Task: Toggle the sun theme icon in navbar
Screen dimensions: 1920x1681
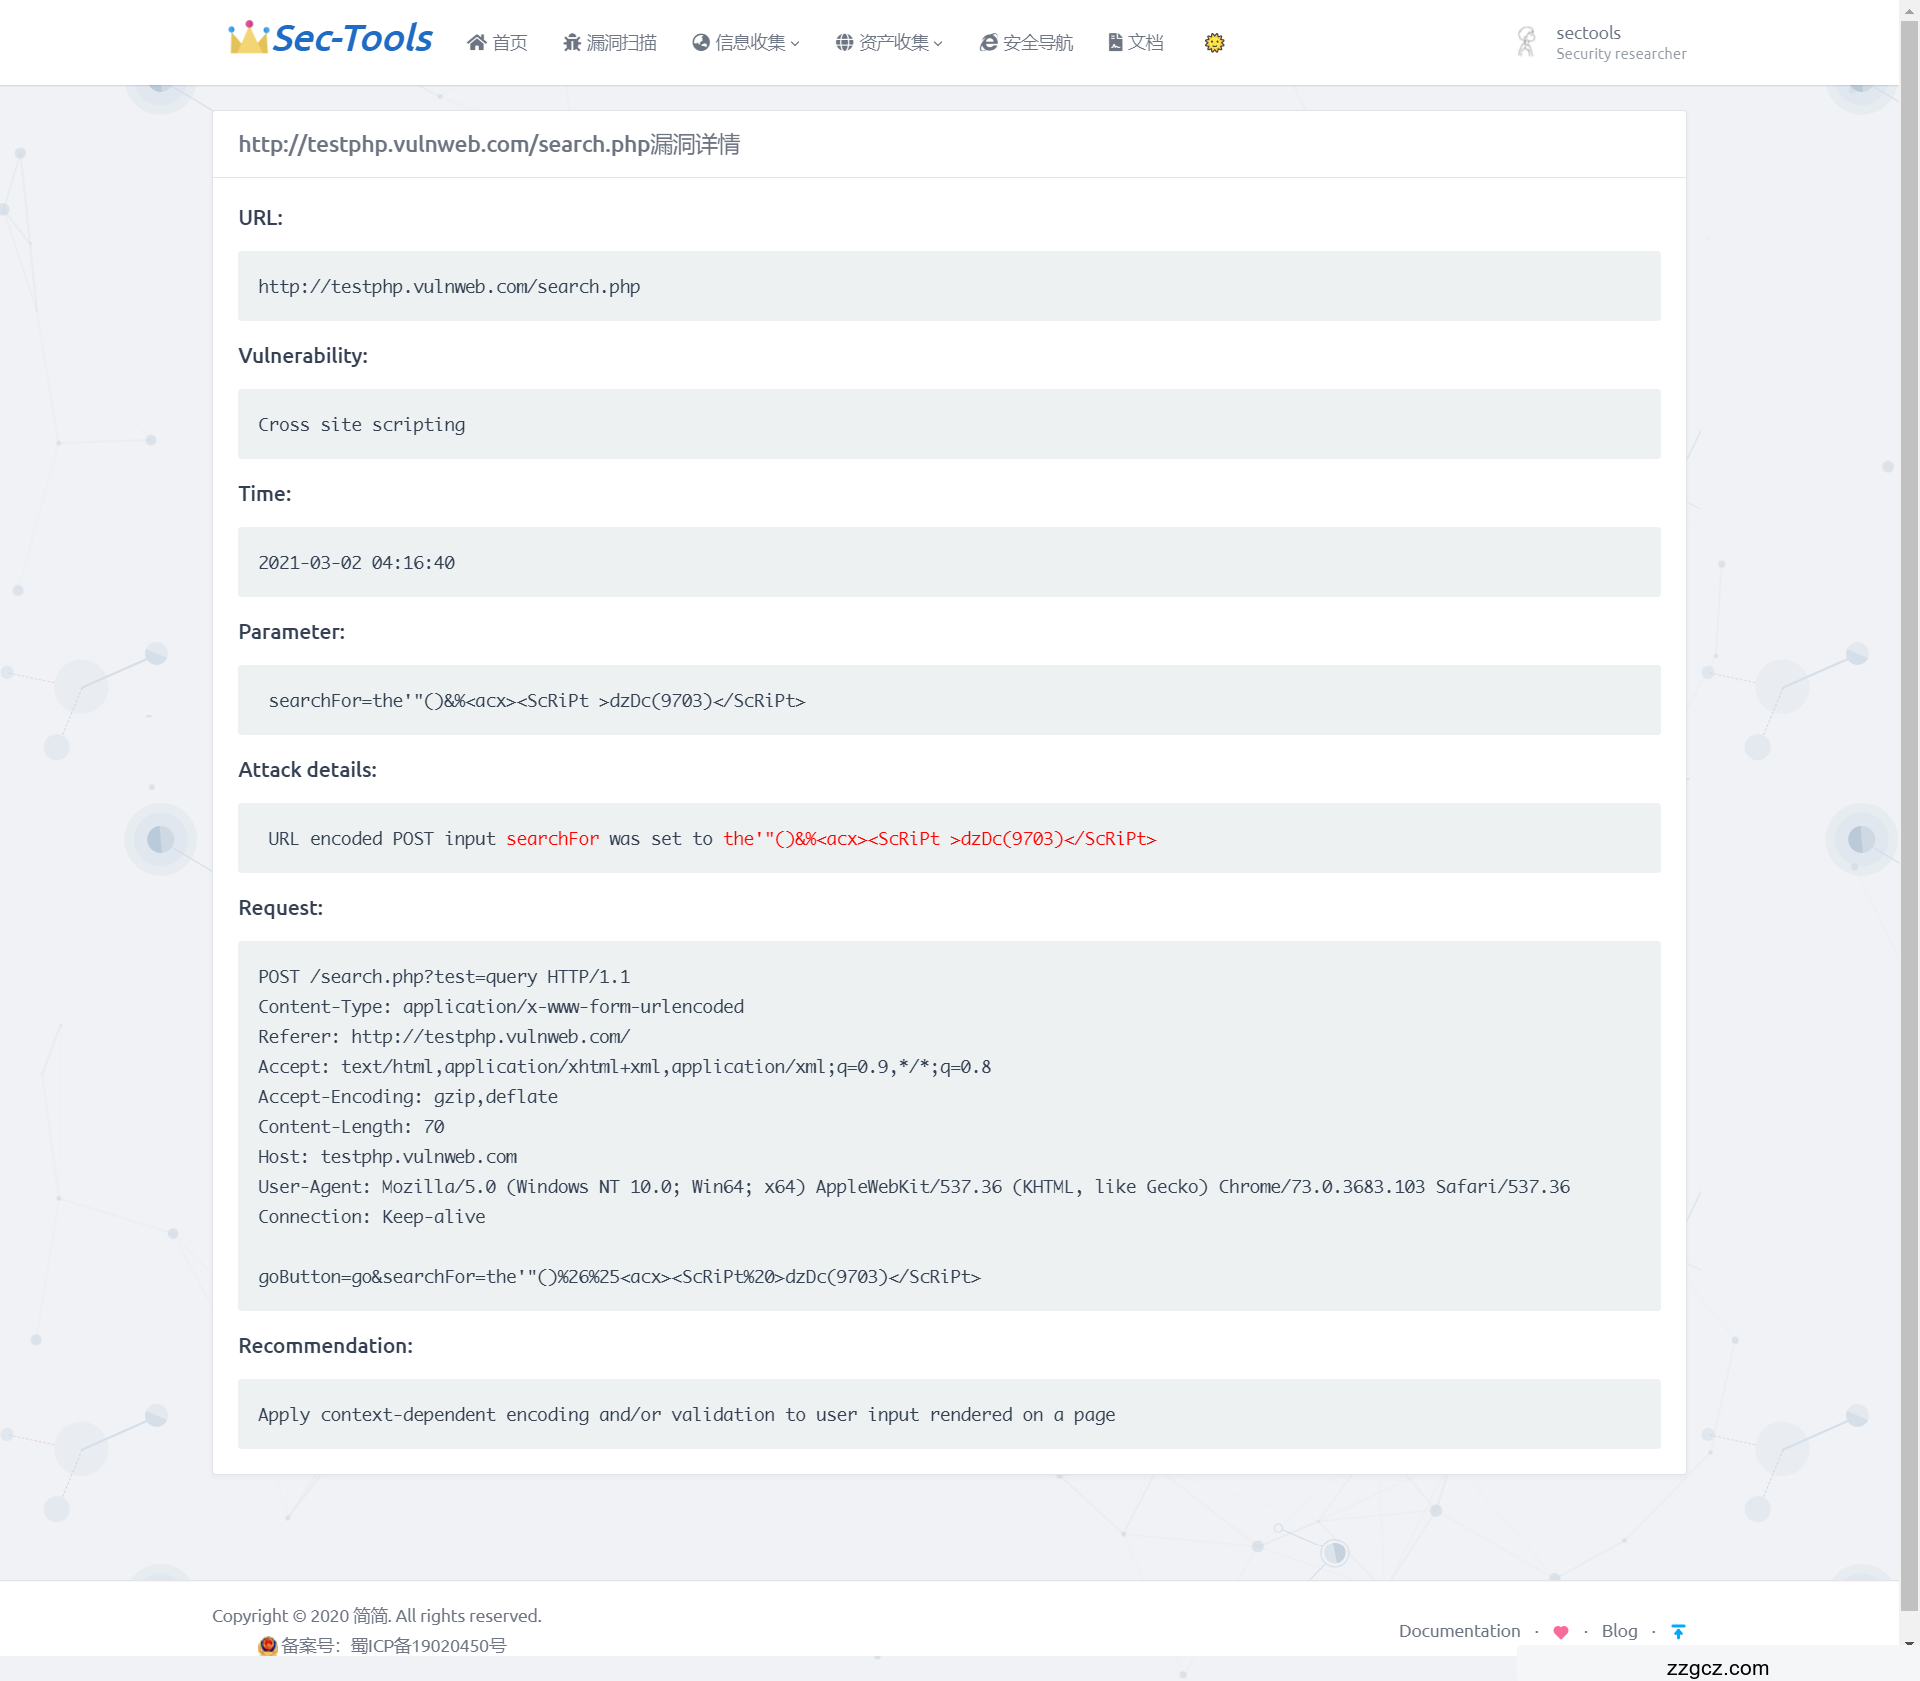Action: [x=1214, y=42]
